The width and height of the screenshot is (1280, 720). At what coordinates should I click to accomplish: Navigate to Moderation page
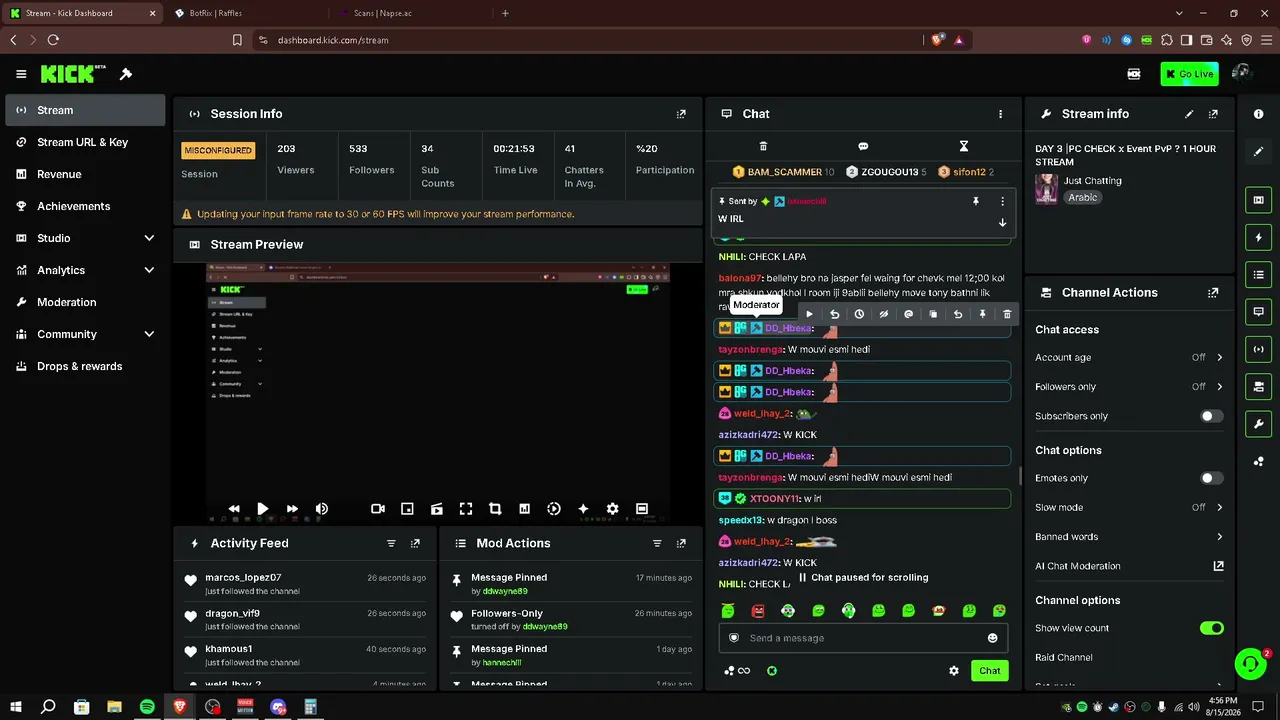(85, 302)
